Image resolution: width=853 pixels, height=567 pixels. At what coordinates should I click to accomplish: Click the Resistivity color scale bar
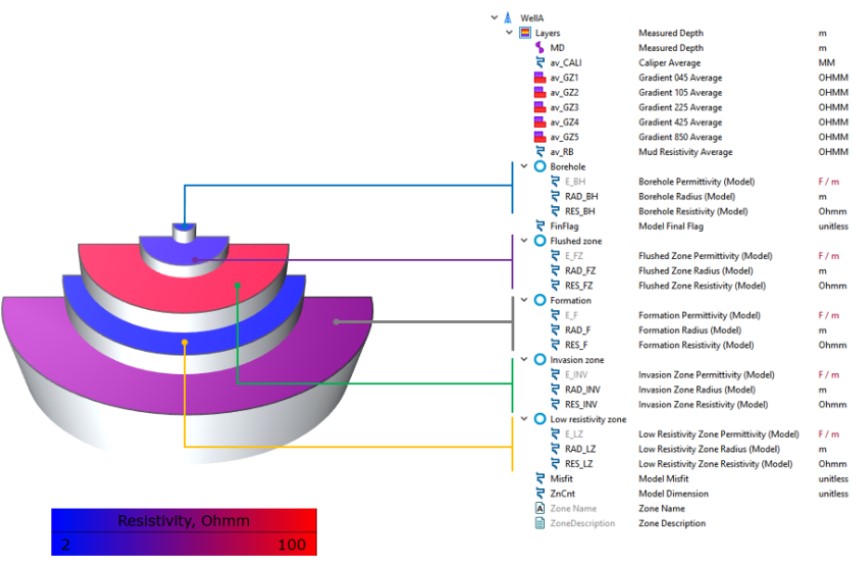click(x=184, y=531)
